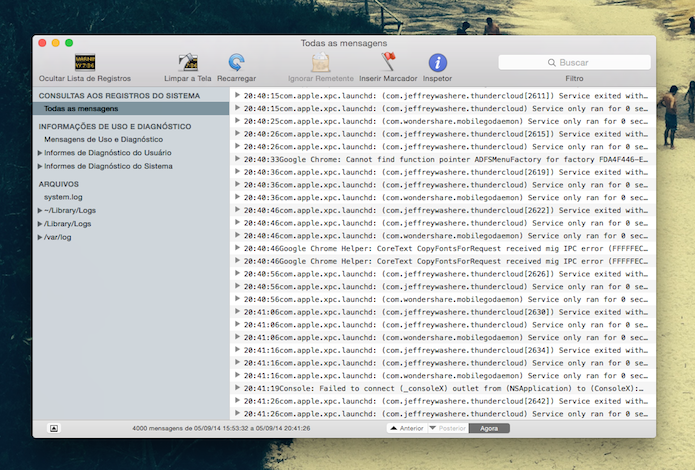This screenshot has height=470, width=695.
Task: Expand Informes de Diagnóstico do Sistema
Action: [40, 166]
